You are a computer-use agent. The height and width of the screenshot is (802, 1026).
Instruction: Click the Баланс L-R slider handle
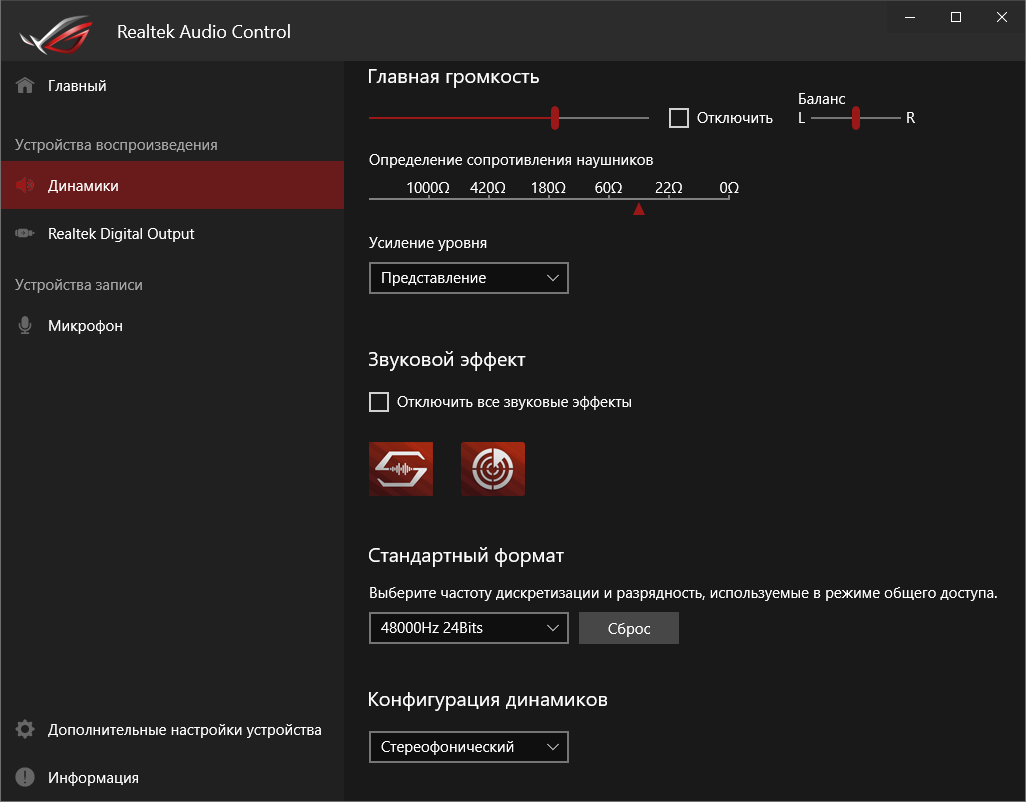click(x=856, y=118)
